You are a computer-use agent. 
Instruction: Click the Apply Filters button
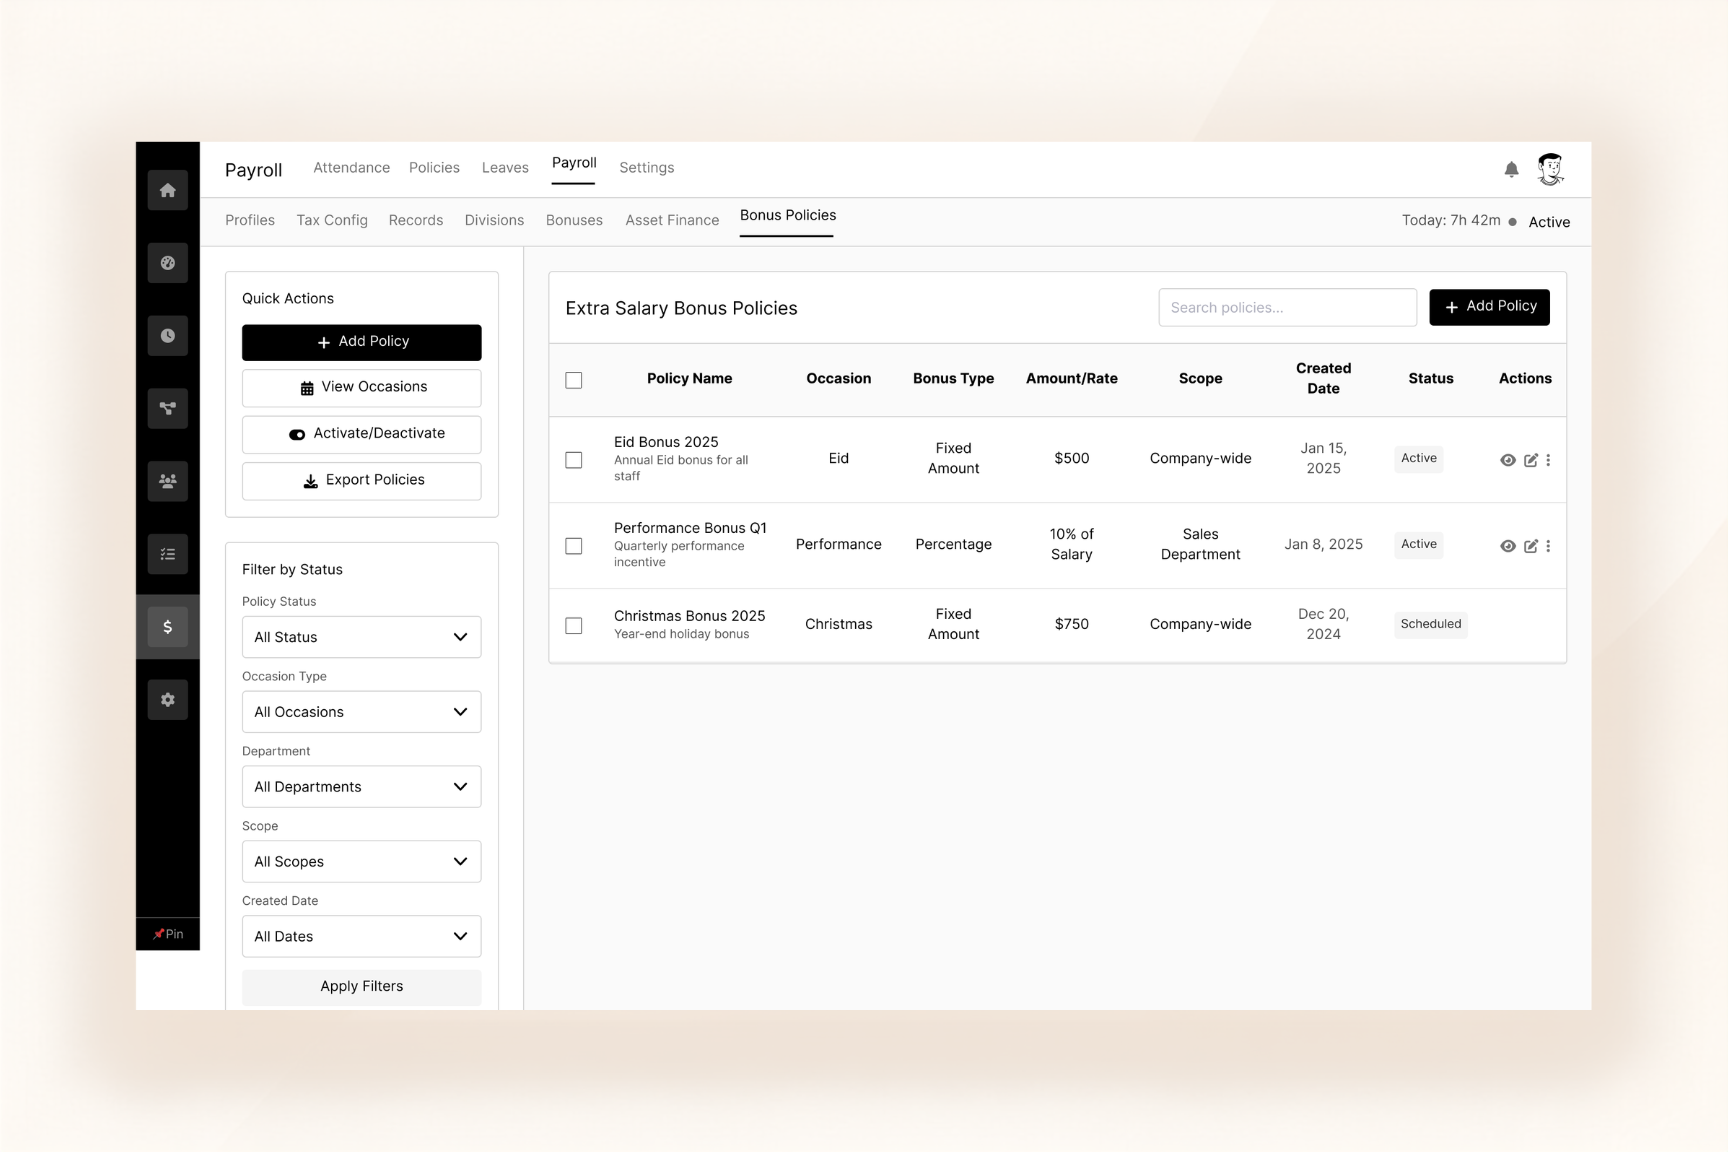[x=361, y=987]
